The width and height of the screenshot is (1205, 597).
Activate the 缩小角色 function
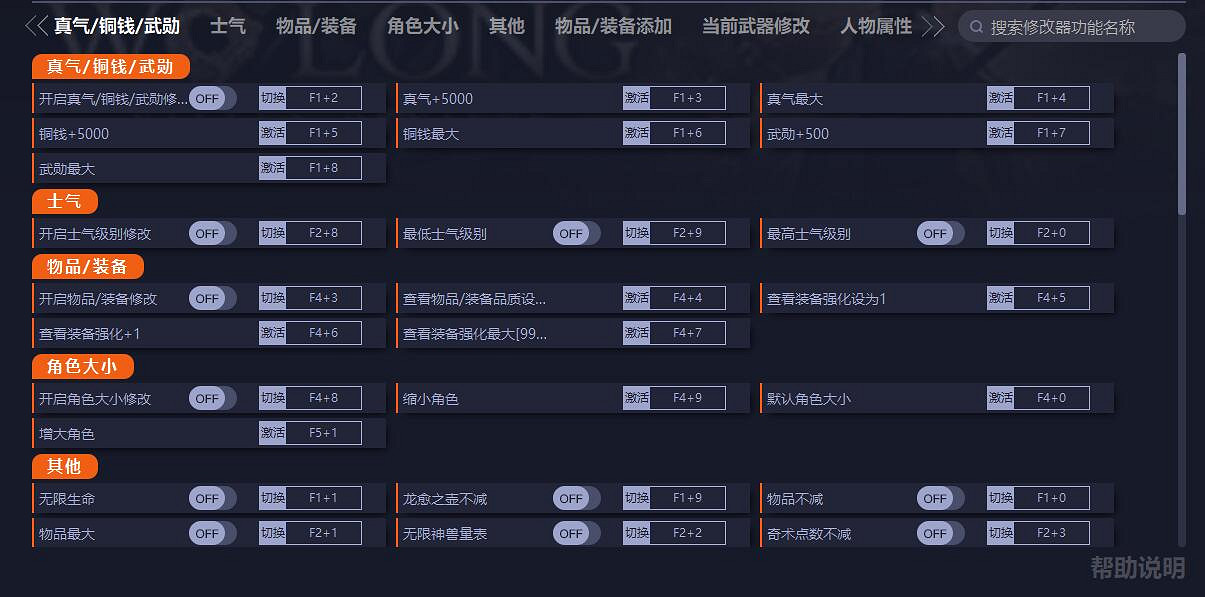[x=636, y=397]
